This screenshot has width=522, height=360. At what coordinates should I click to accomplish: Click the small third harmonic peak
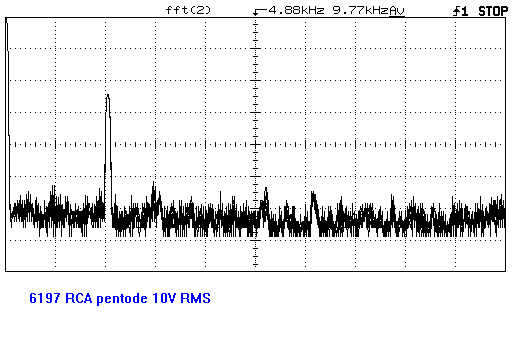154,186
